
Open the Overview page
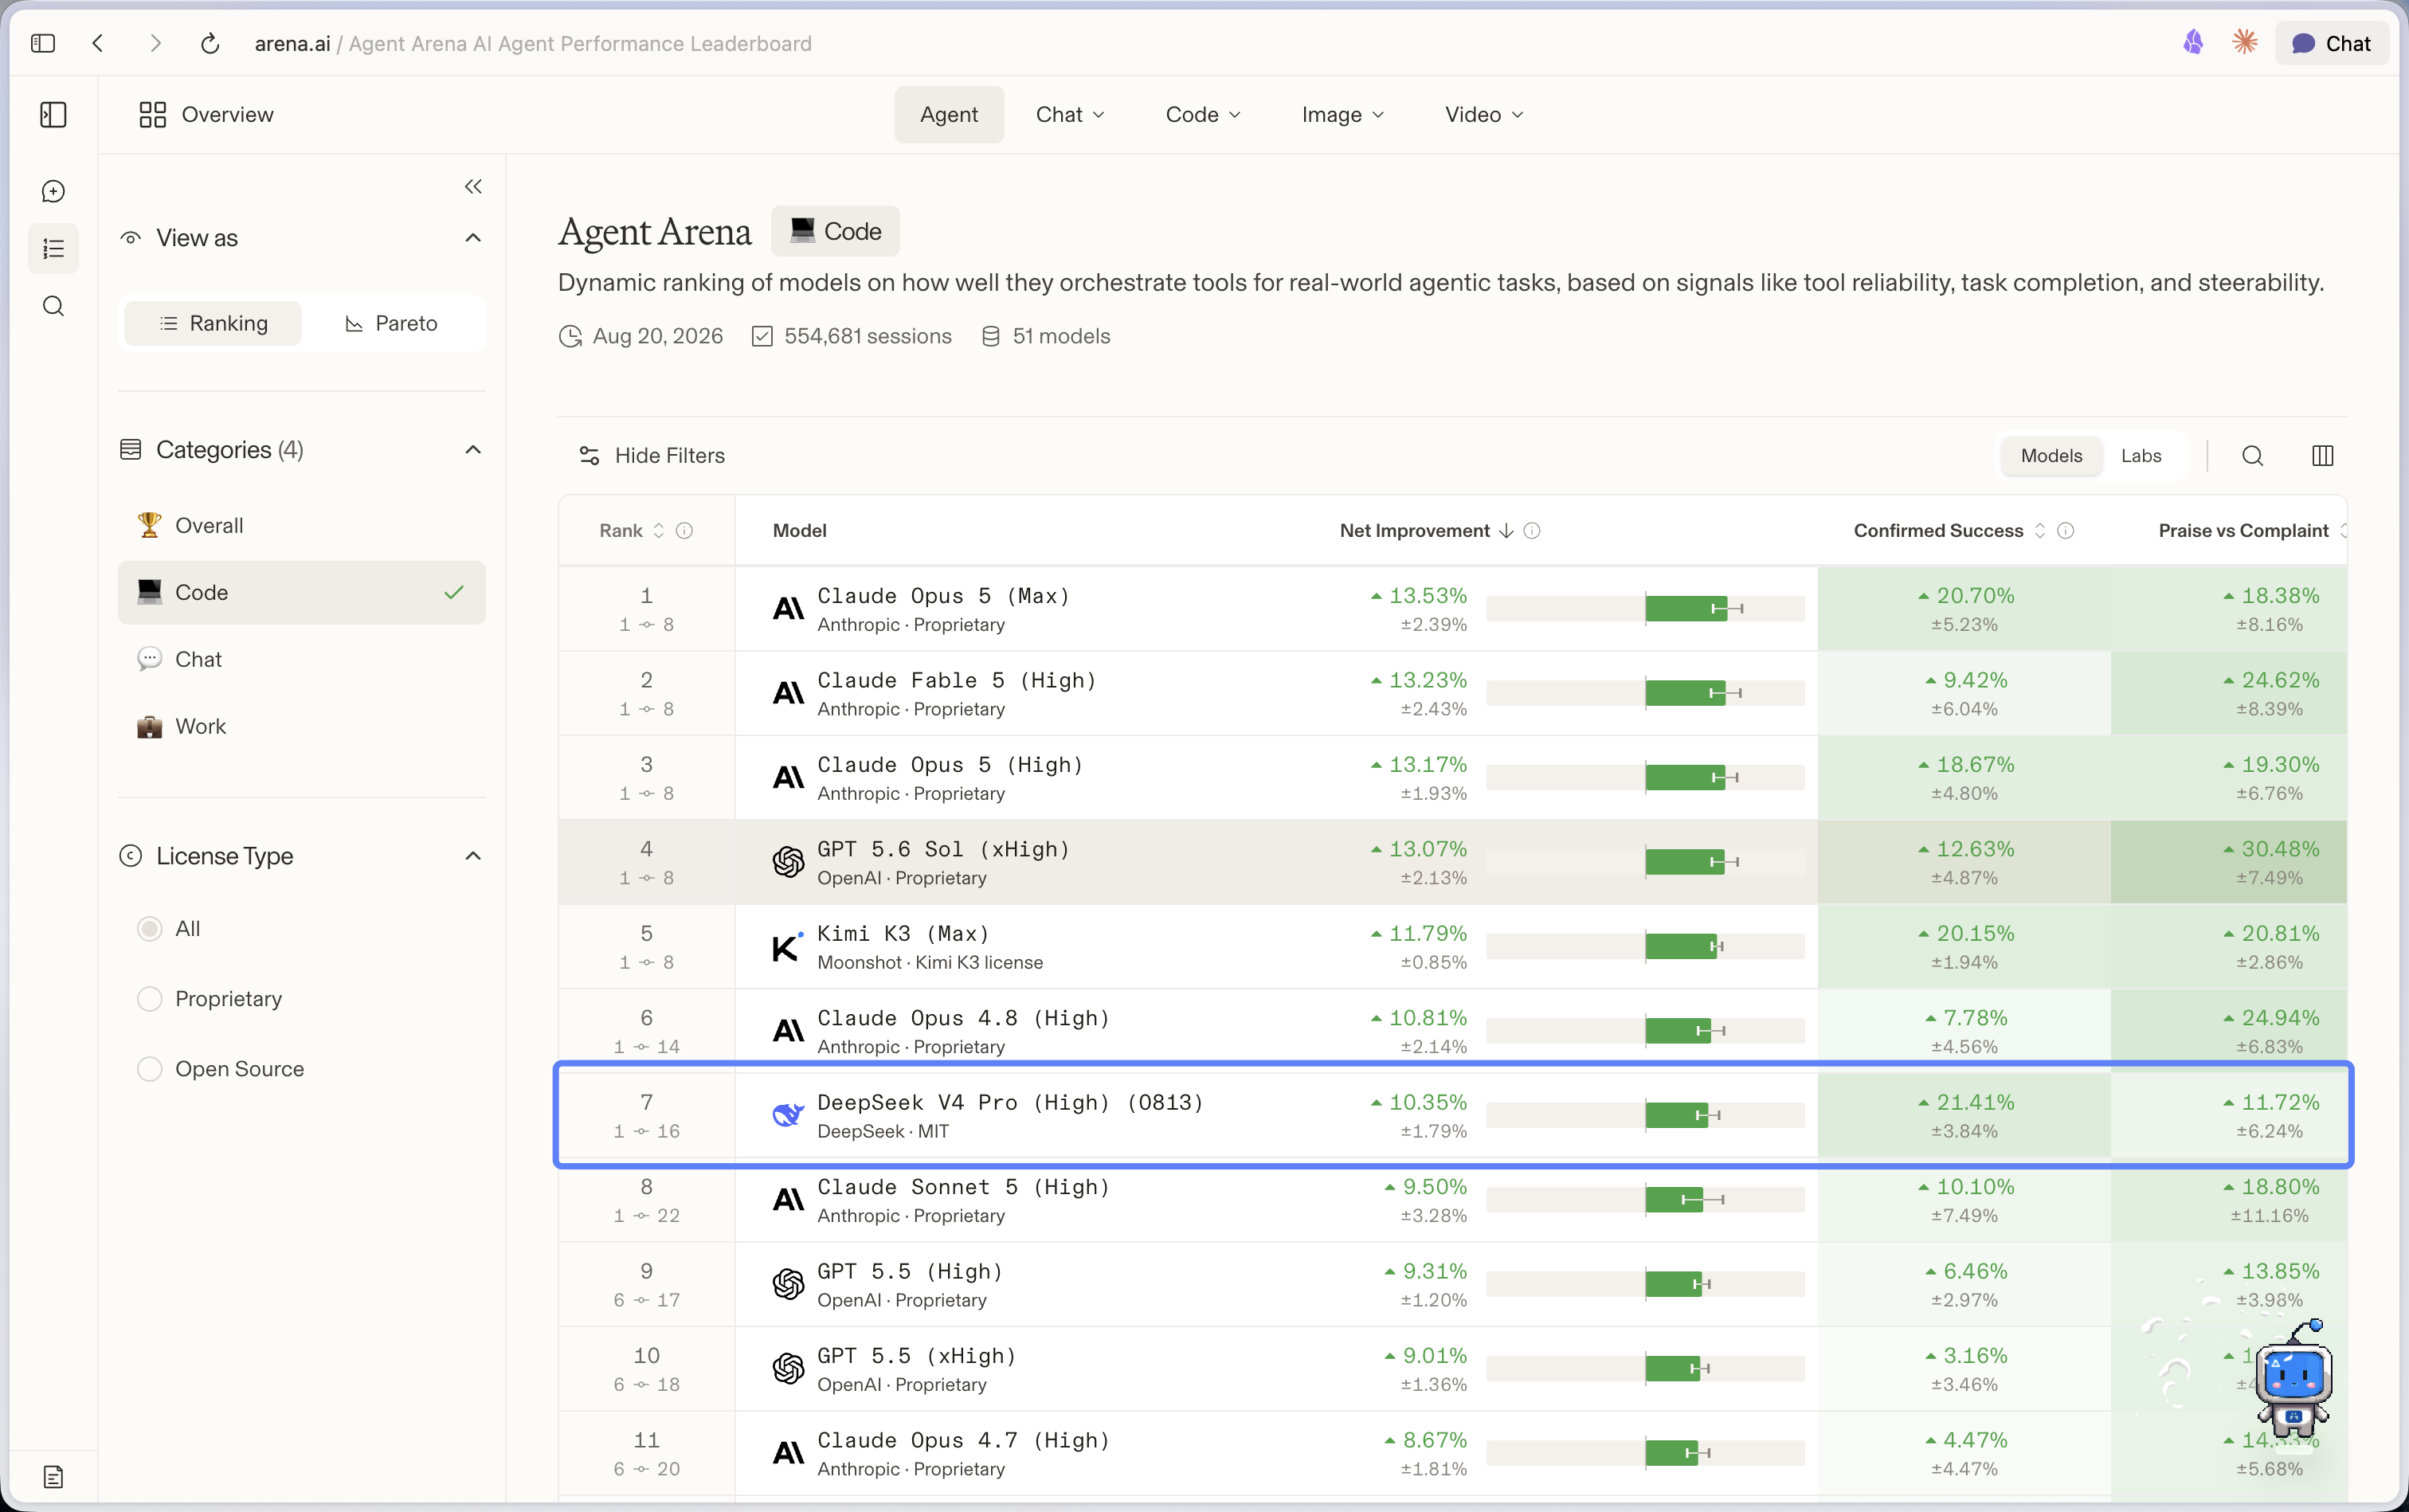click(206, 115)
